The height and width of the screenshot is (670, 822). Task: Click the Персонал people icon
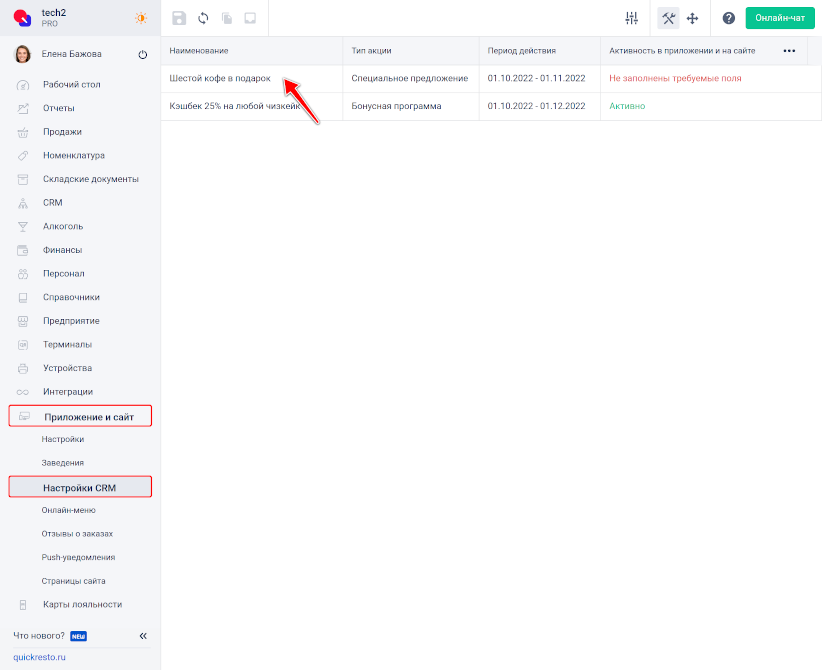click(23, 274)
